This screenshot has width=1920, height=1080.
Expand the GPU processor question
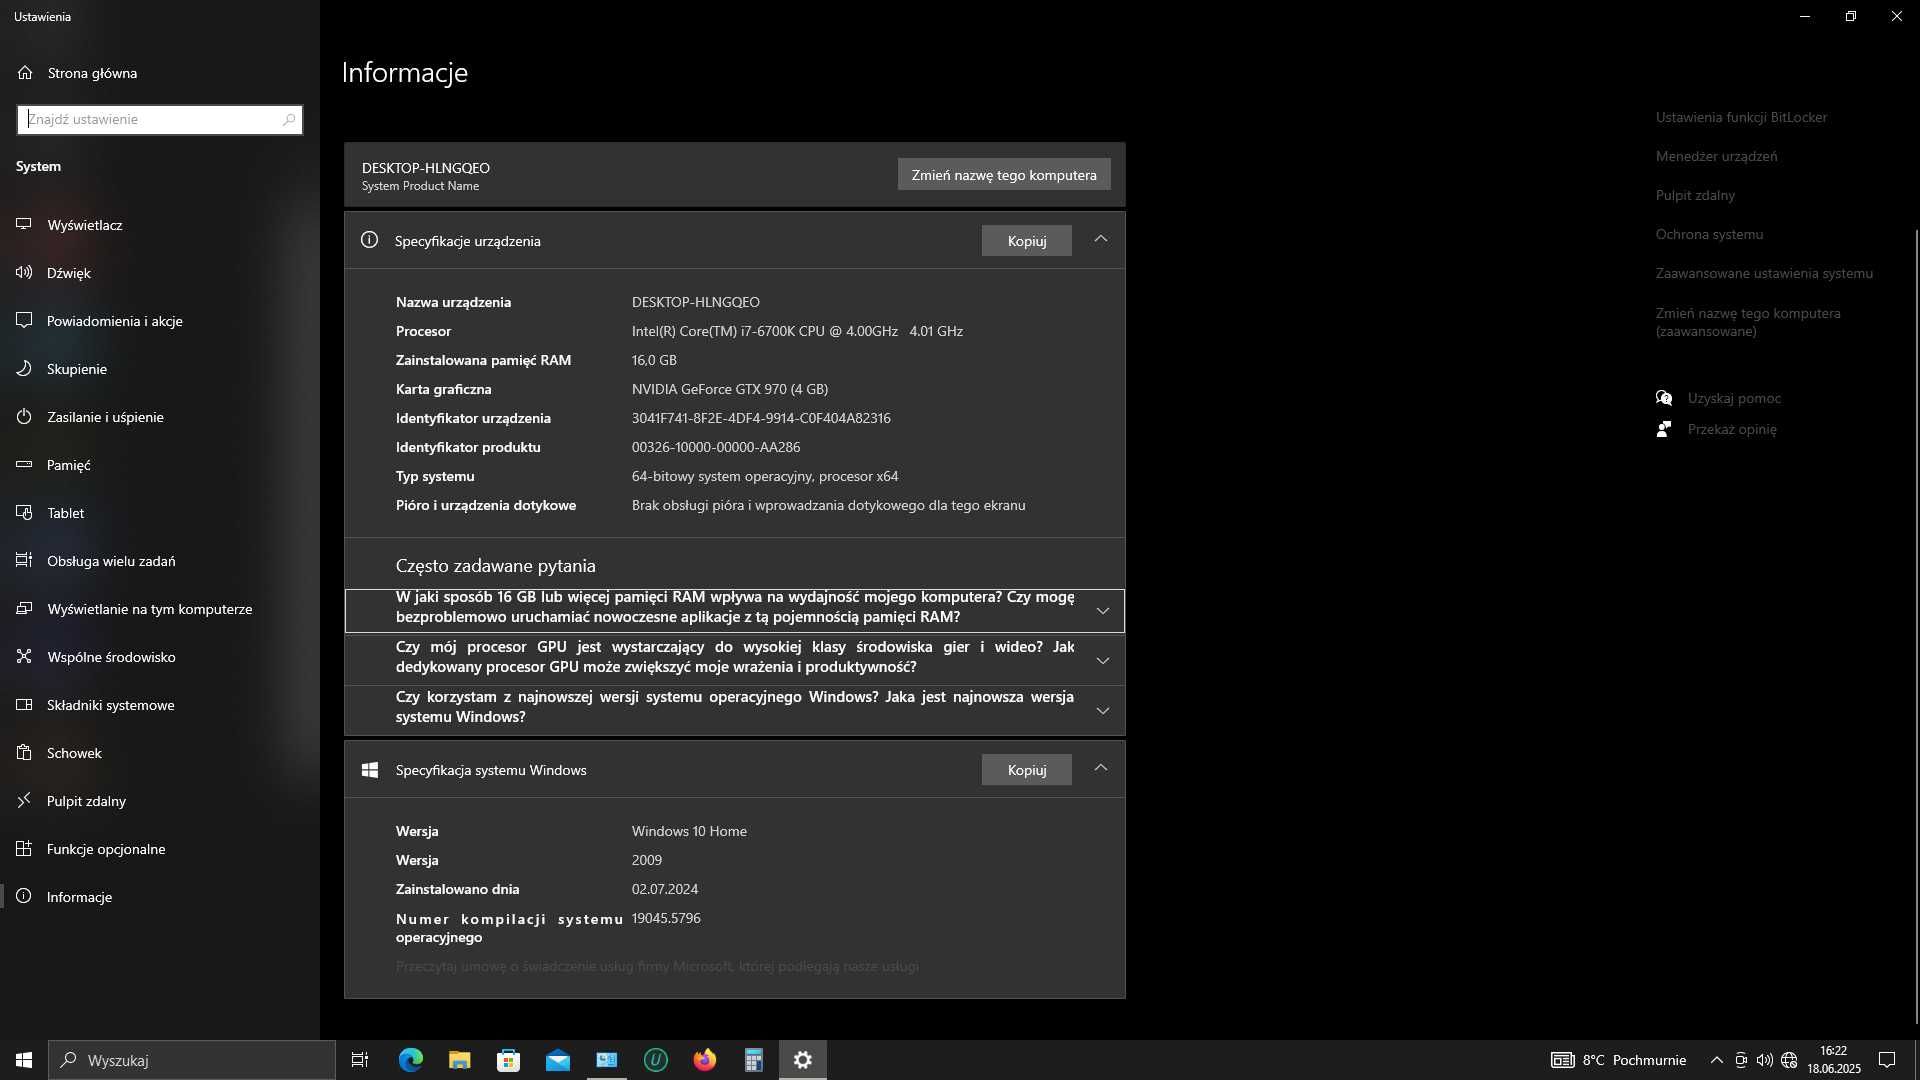pos(735,659)
